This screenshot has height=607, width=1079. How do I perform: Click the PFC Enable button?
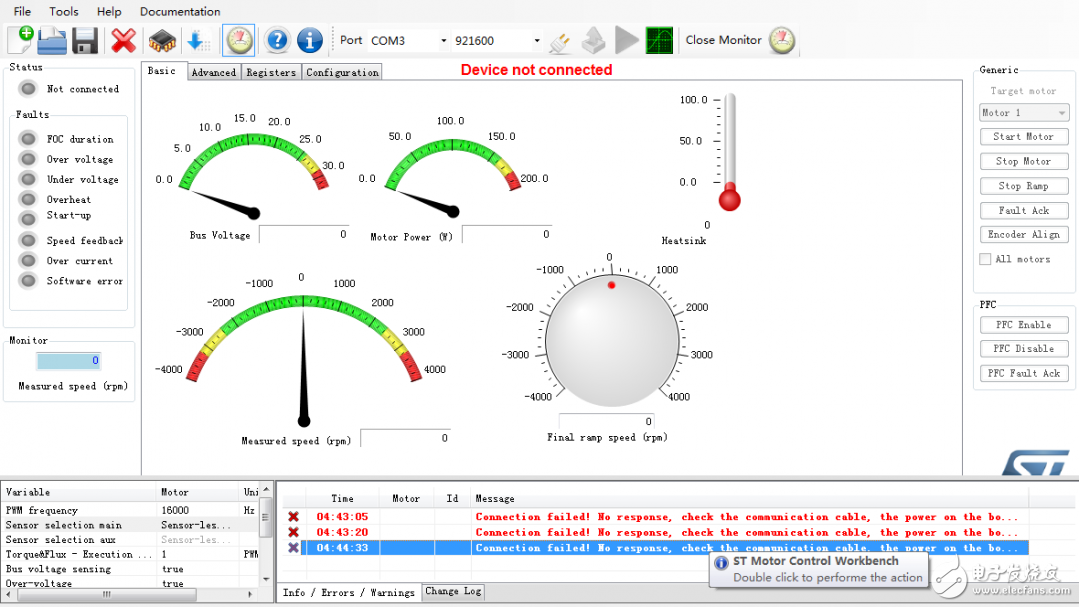[x=1024, y=325]
